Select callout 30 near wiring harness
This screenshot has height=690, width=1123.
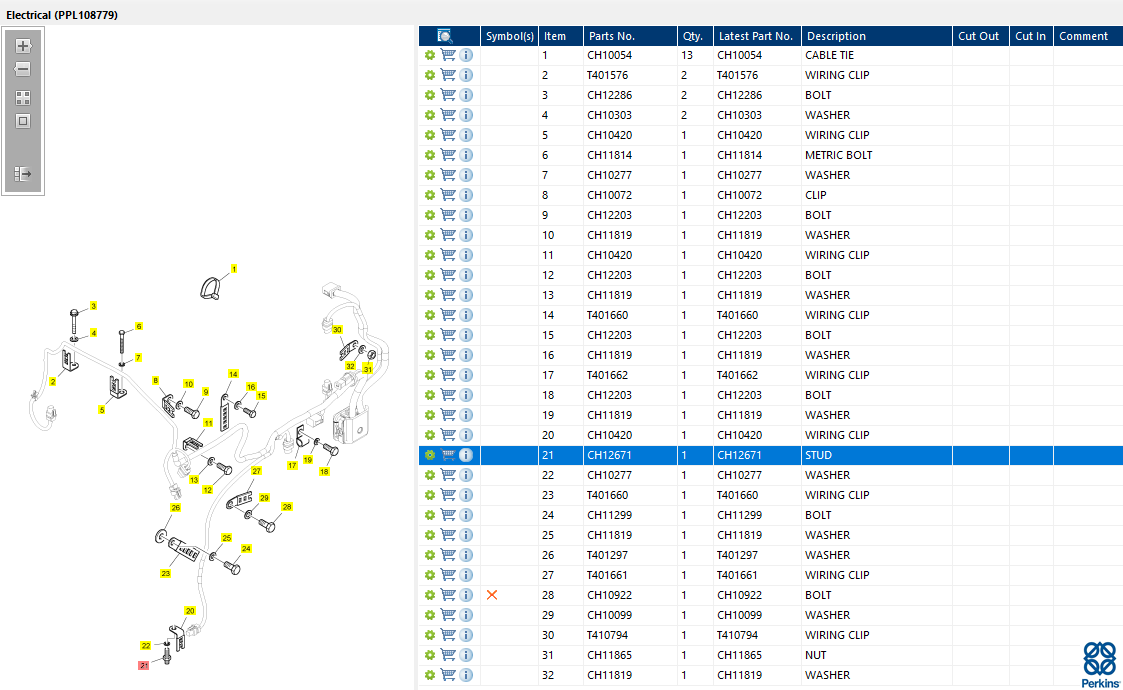click(337, 330)
